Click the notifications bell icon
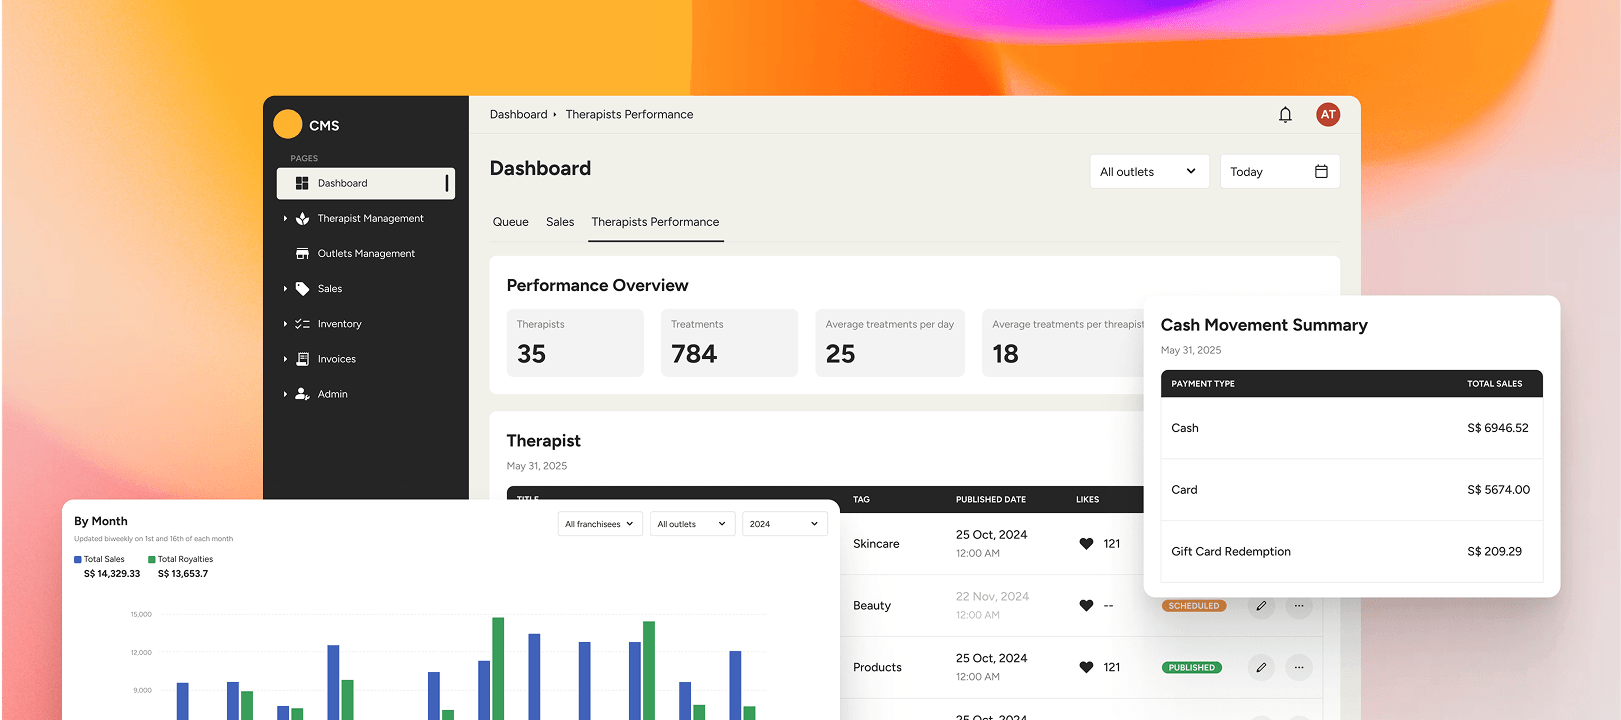Screen dimensions: 1621x720 tap(1285, 115)
